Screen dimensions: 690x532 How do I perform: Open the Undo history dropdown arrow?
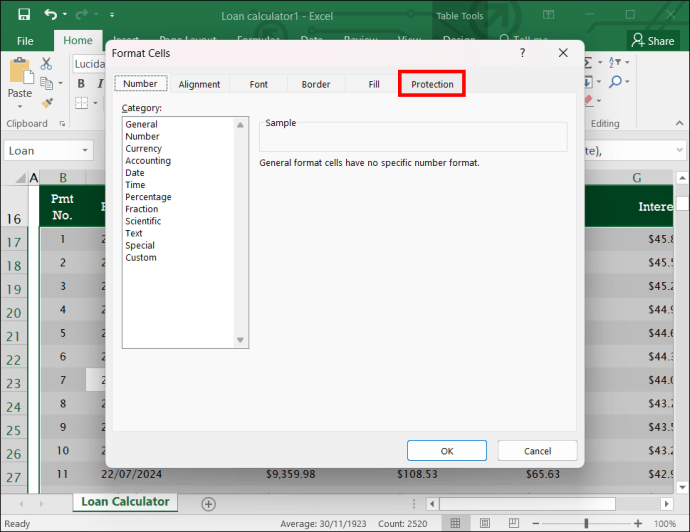click(65, 15)
